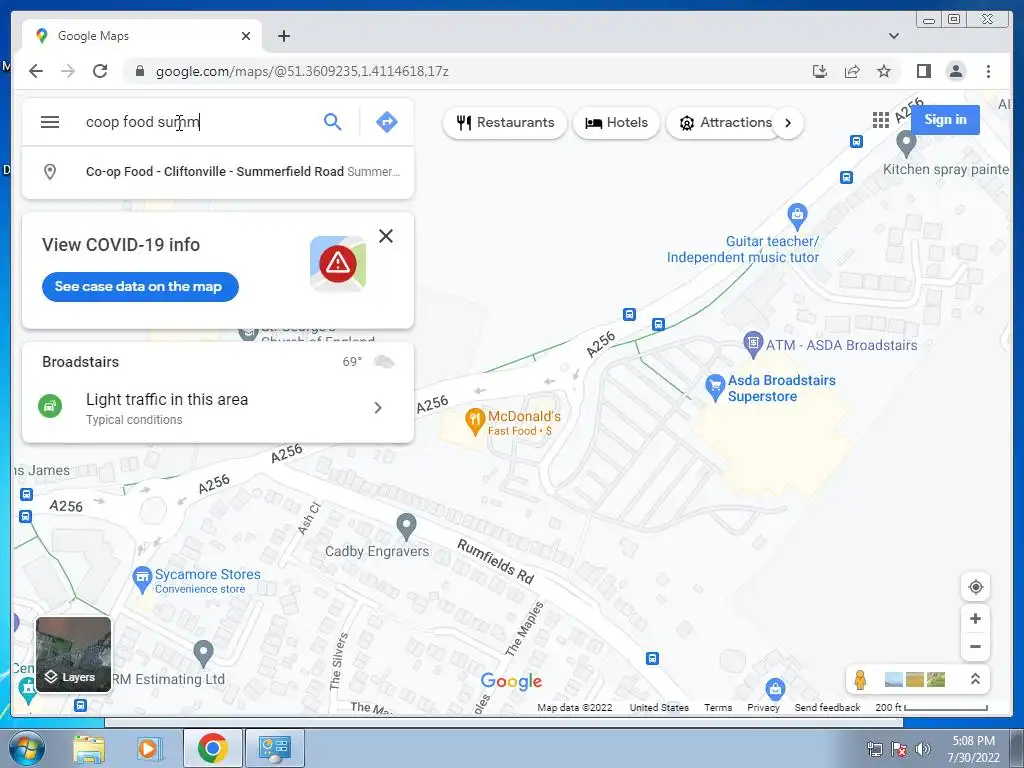Filter map by Attractions
Image resolution: width=1024 pixels, height=768 pixels.
[x=724, y=123]
